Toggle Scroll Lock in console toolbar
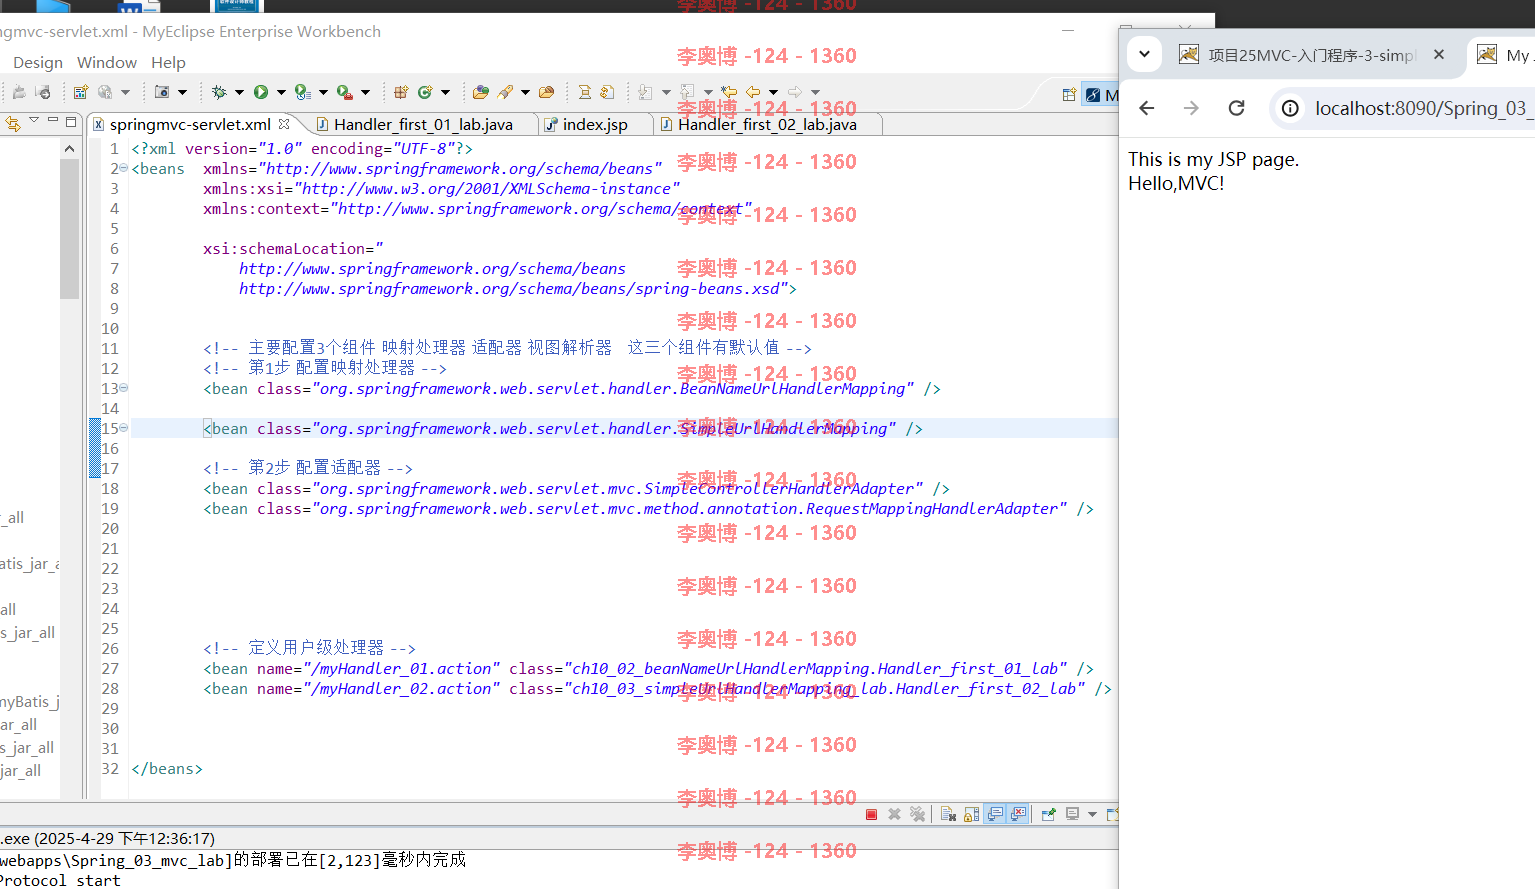The image size is (1535, 889). 971,814
